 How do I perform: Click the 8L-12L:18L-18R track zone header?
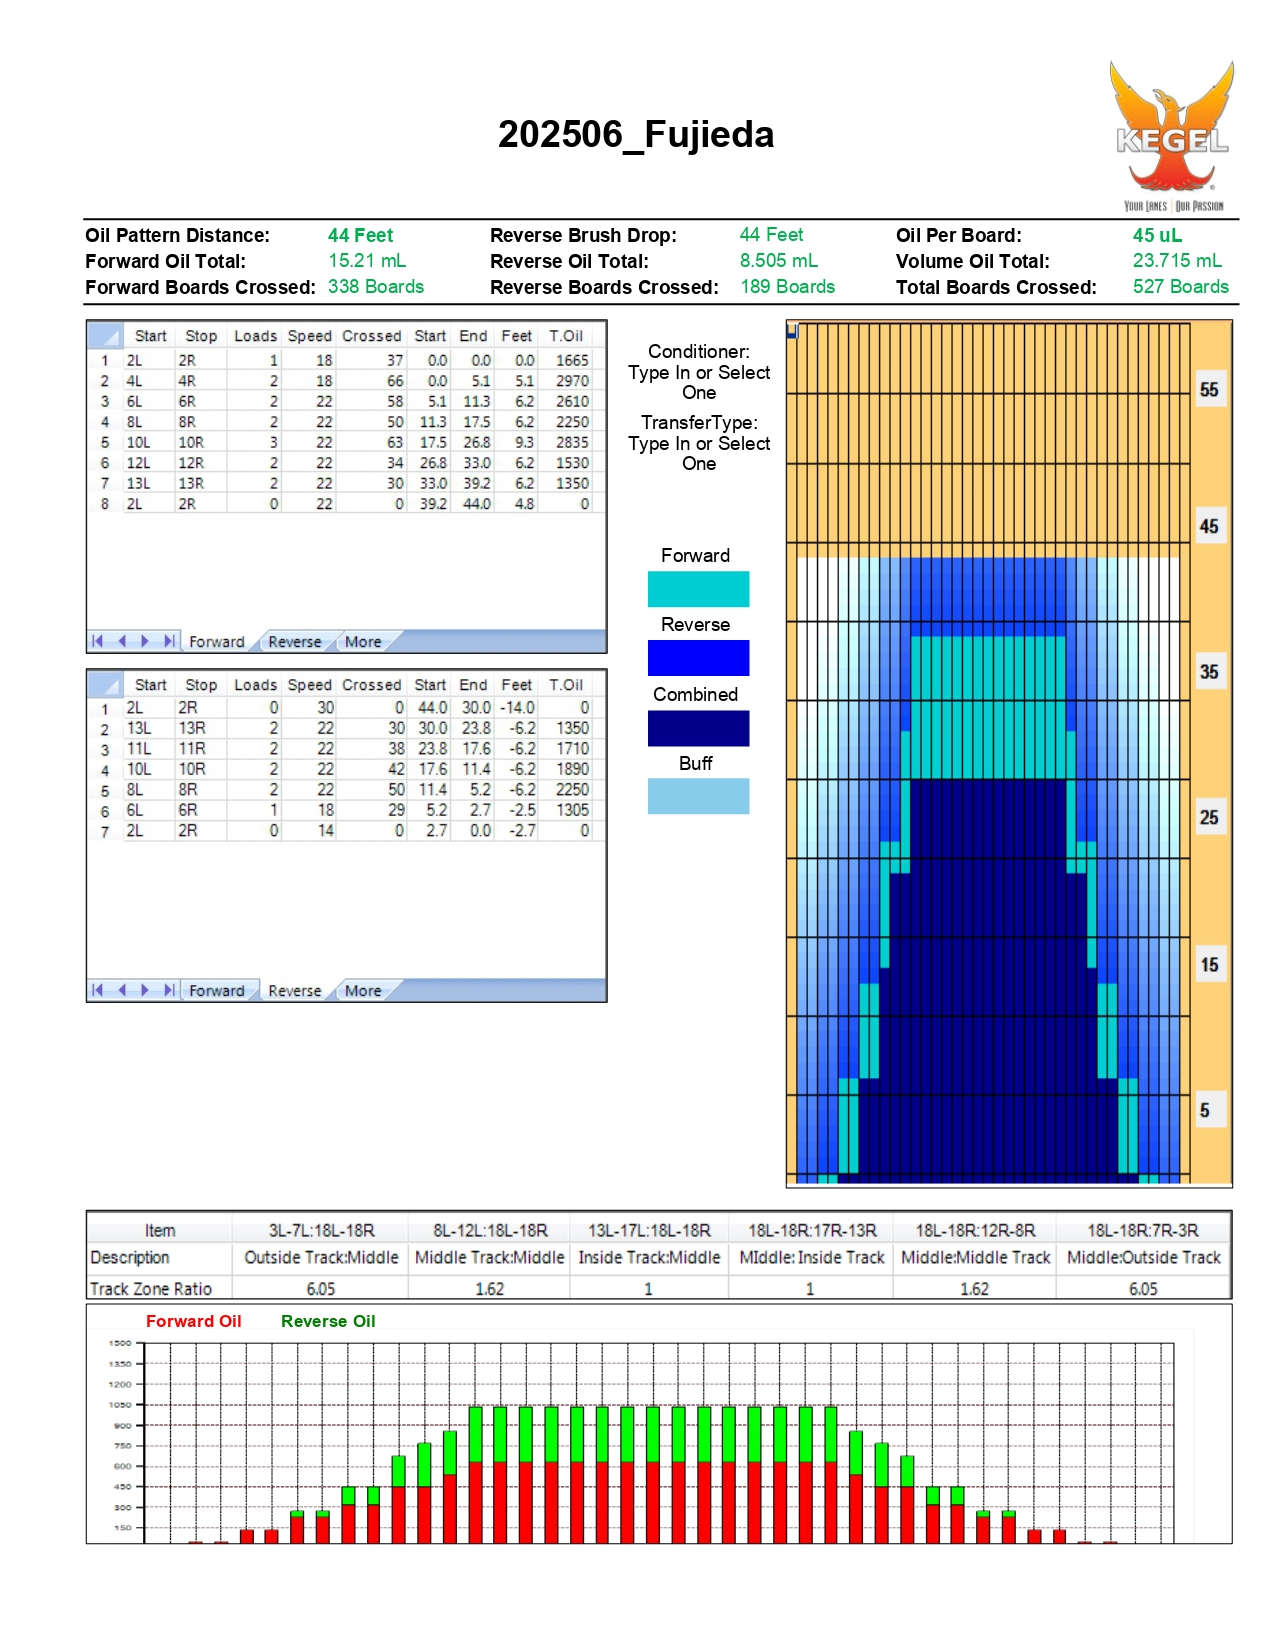(x=490, y=1230)
